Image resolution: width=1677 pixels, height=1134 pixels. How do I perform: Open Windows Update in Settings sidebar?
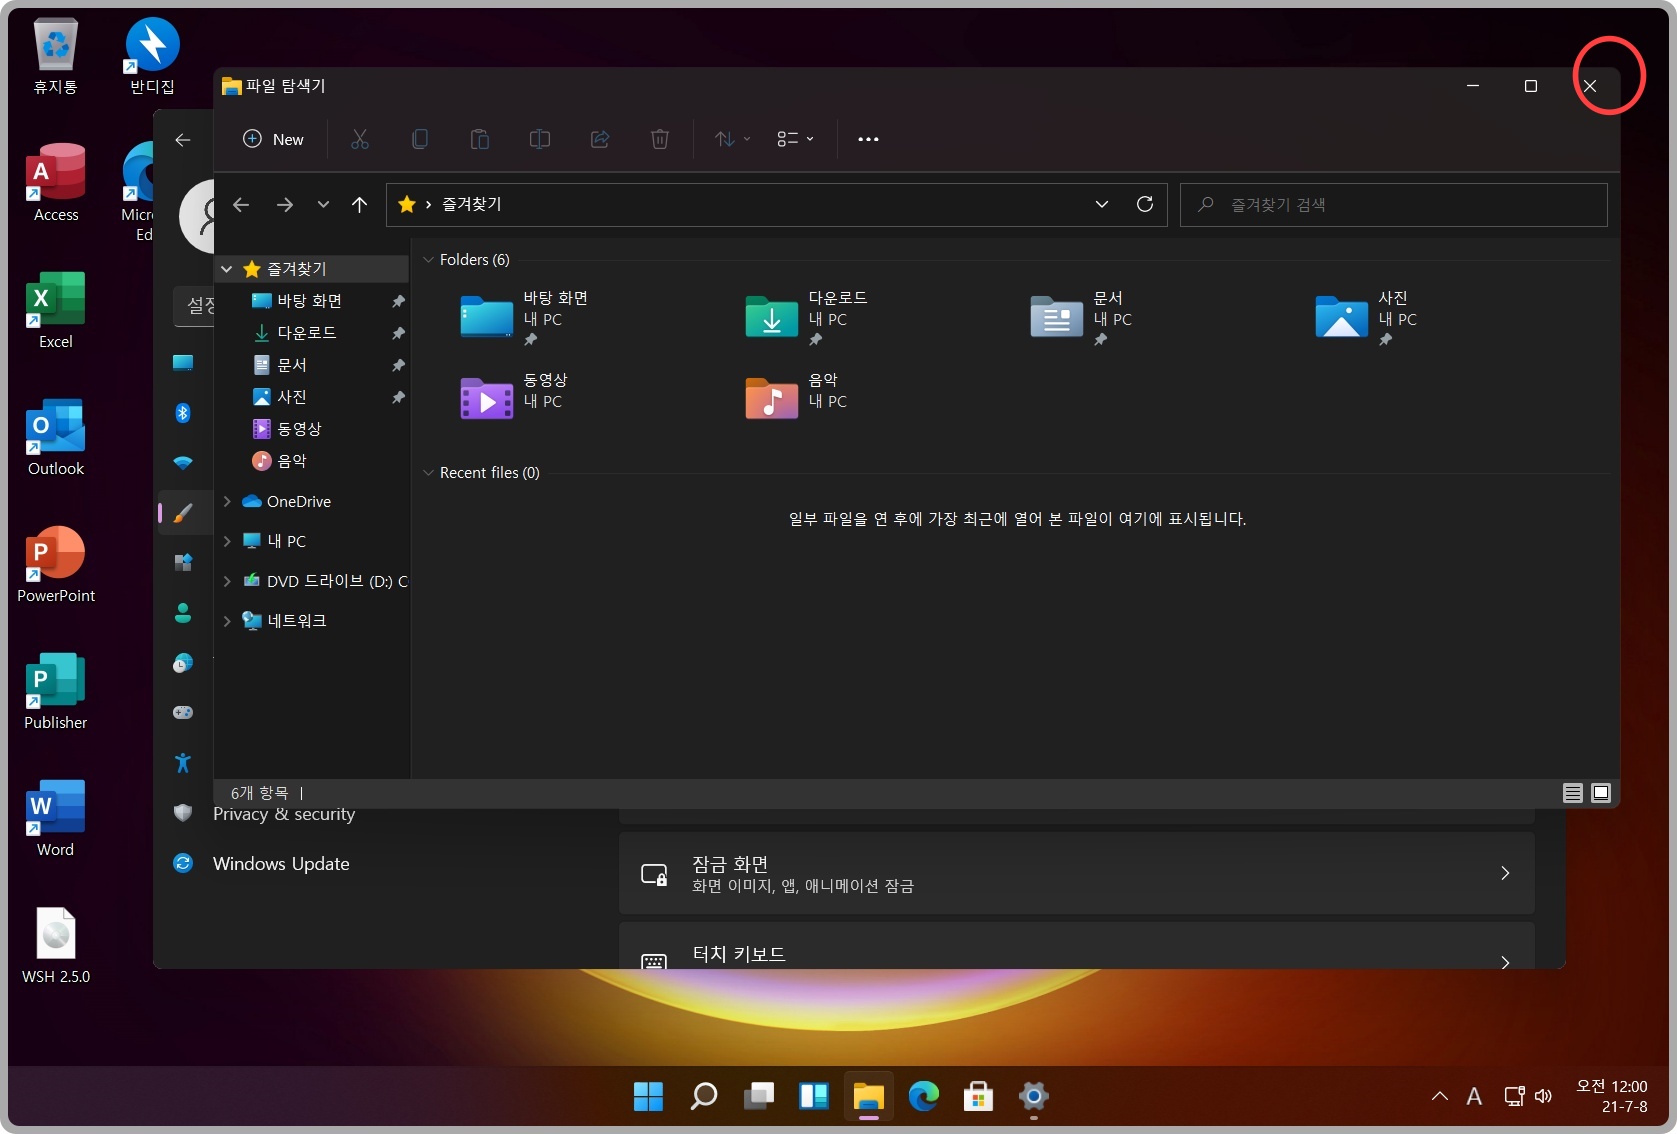click(x=281, y=863)
